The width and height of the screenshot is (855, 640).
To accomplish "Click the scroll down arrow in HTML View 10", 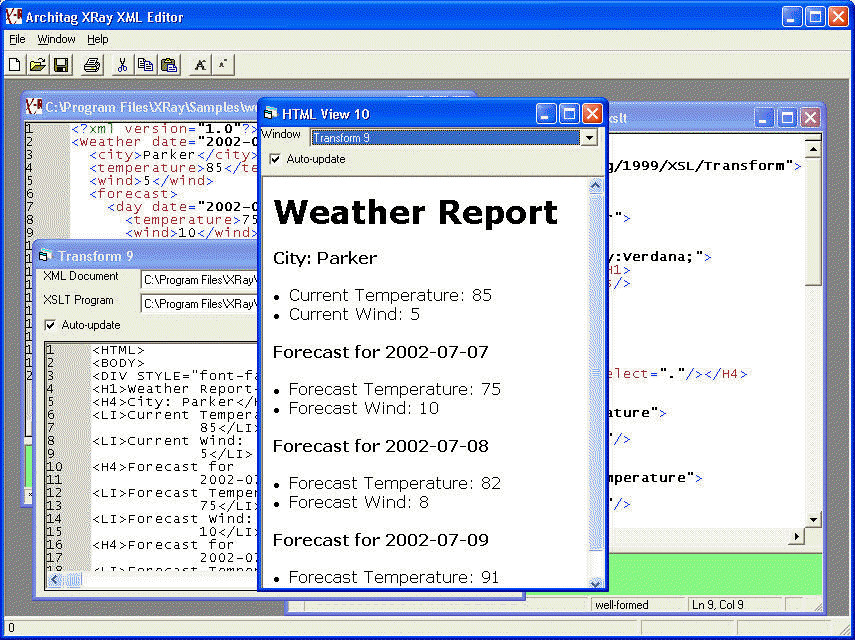I will [595, 583].
